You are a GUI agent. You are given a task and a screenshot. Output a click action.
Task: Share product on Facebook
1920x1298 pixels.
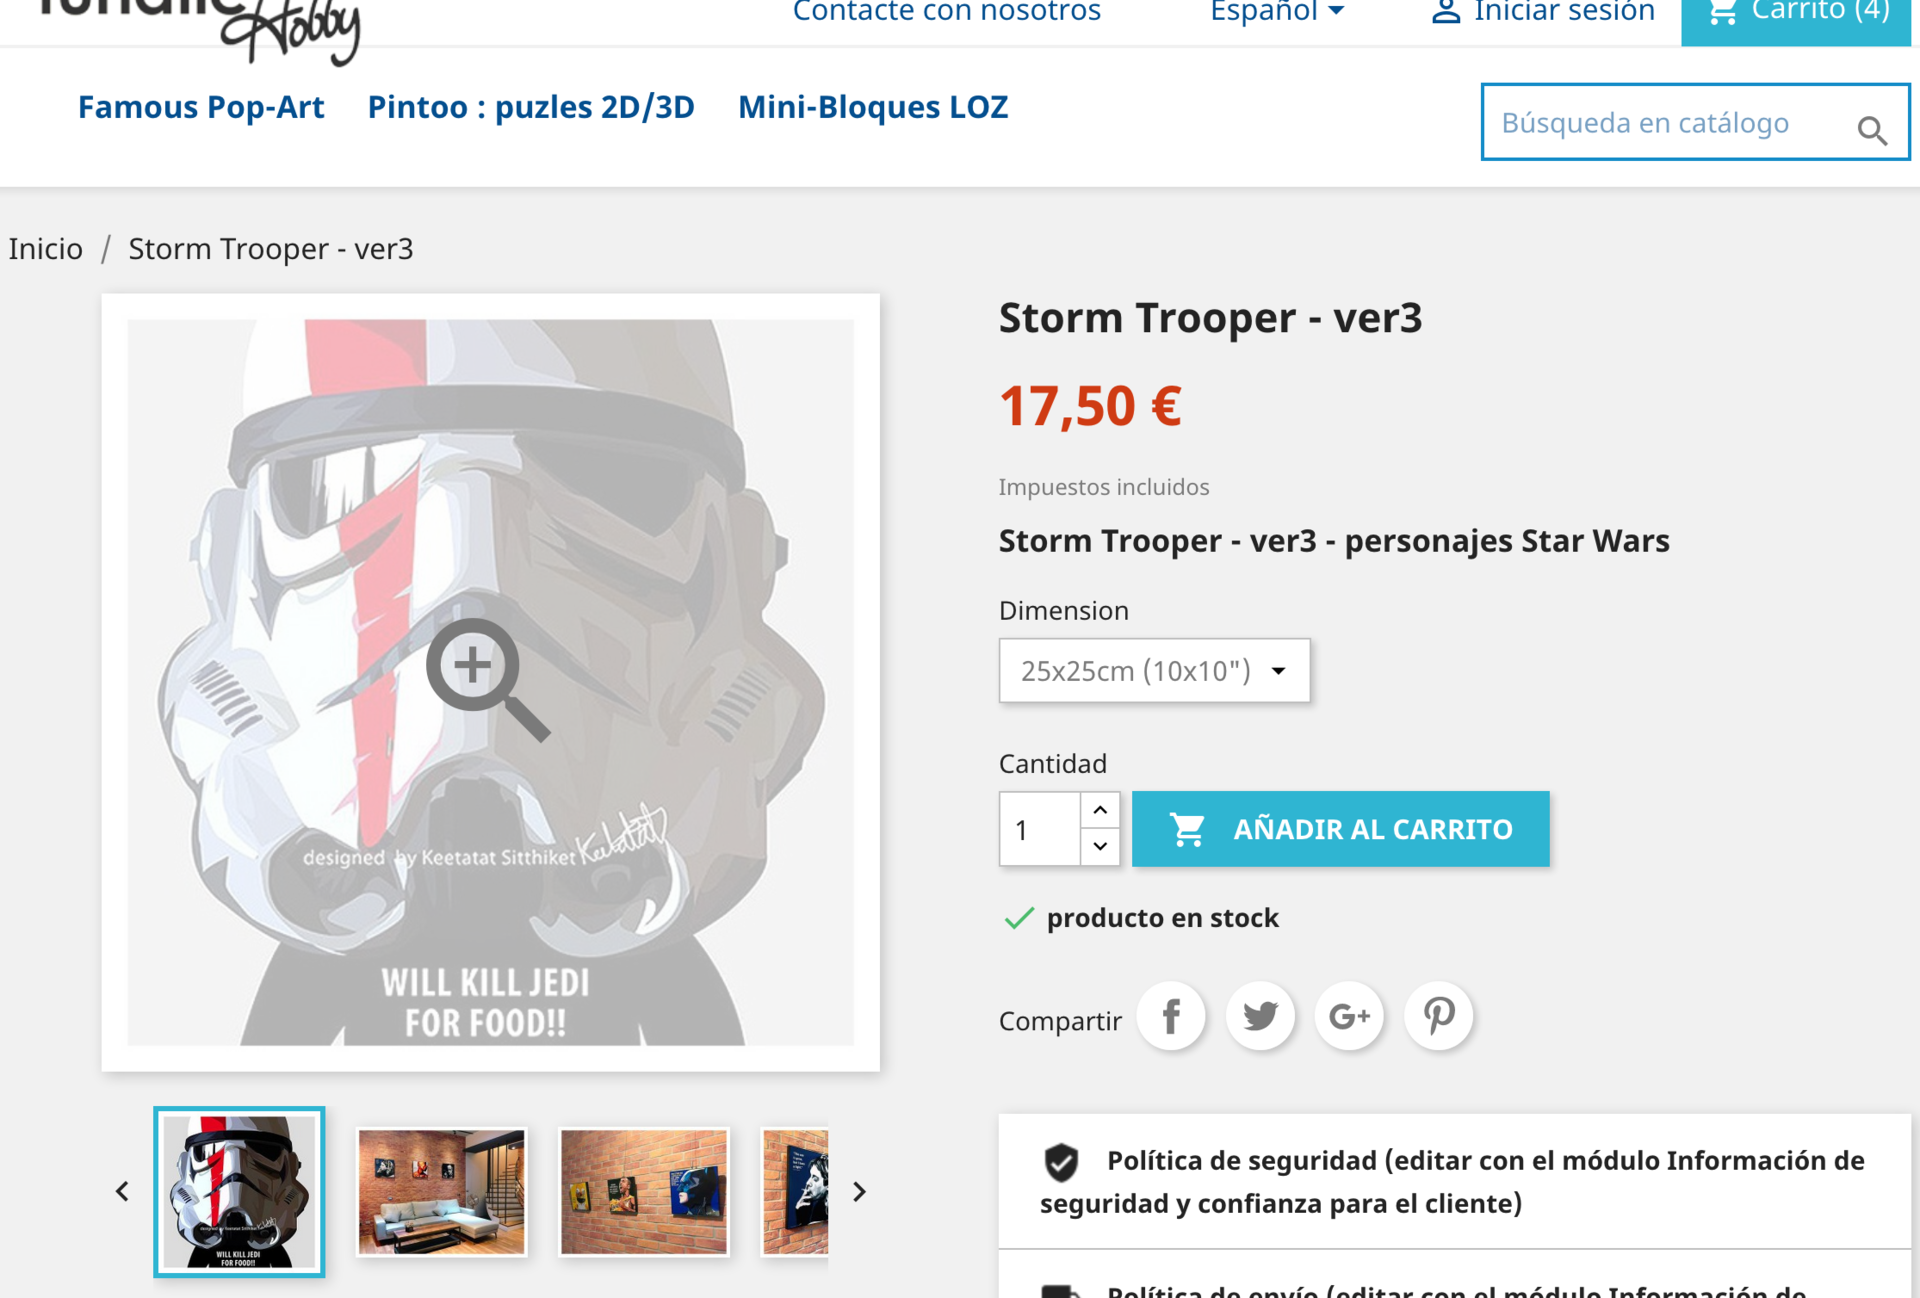point(1171,1017)
